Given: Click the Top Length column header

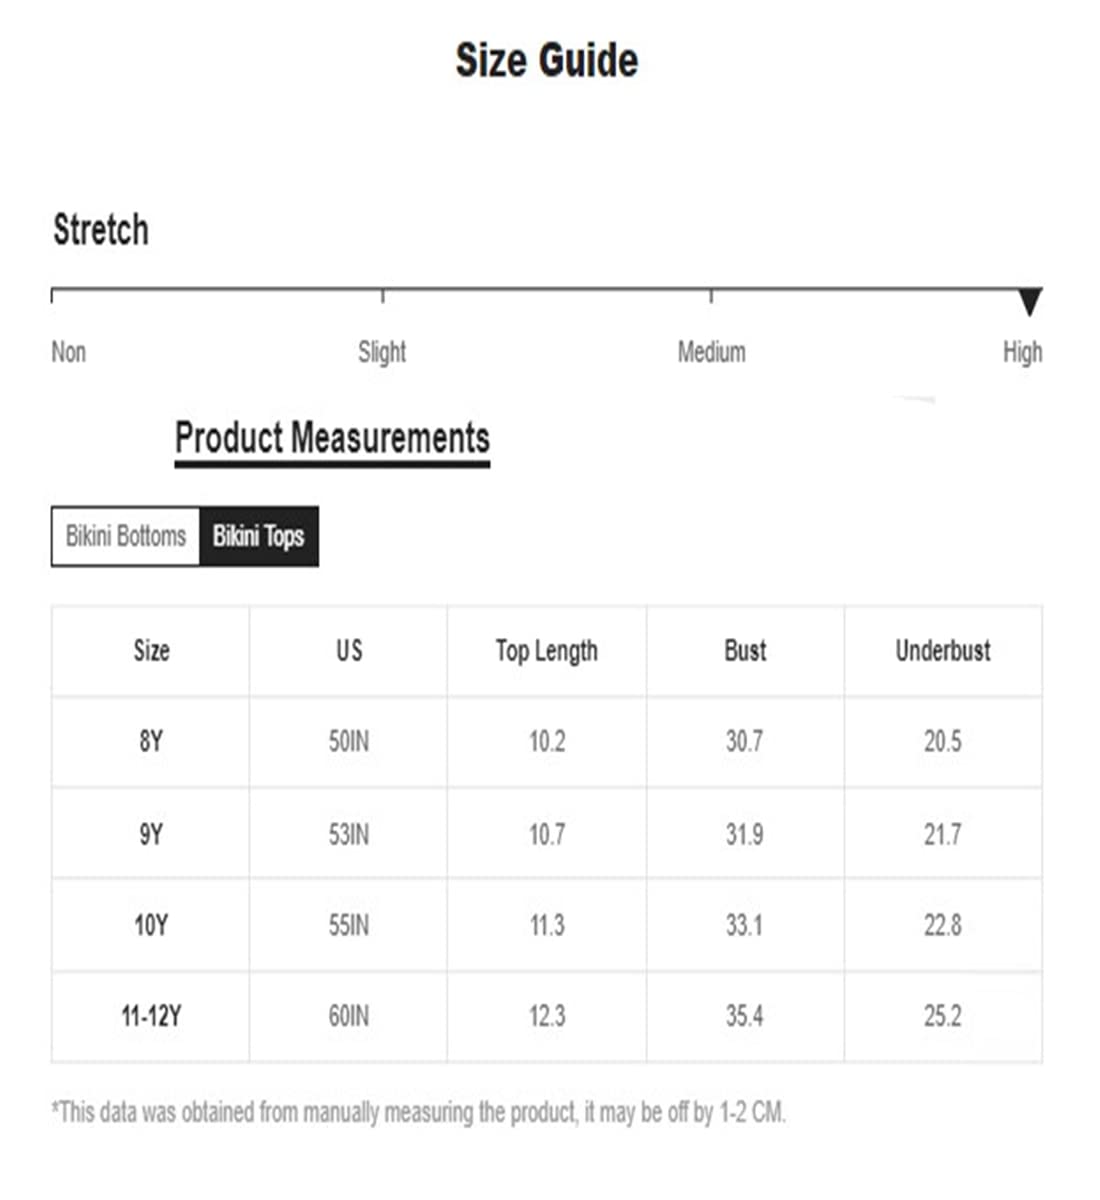Looking at the screenshot, I should [x=547, y=651].
